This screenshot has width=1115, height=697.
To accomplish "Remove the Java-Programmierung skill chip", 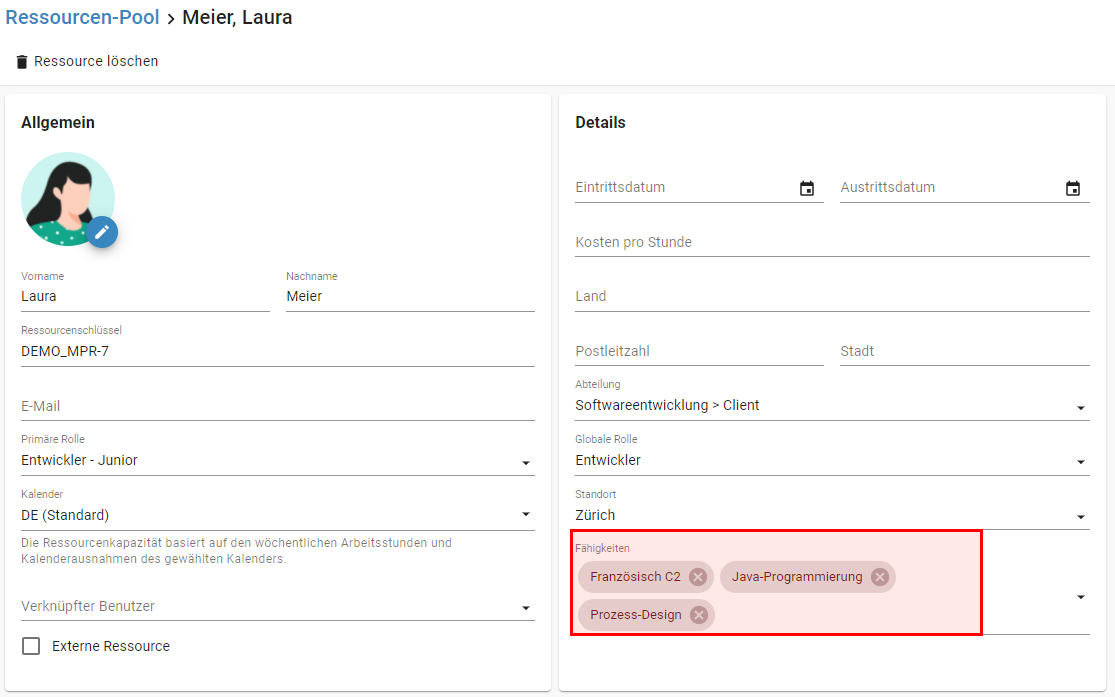I will [879, 577].
